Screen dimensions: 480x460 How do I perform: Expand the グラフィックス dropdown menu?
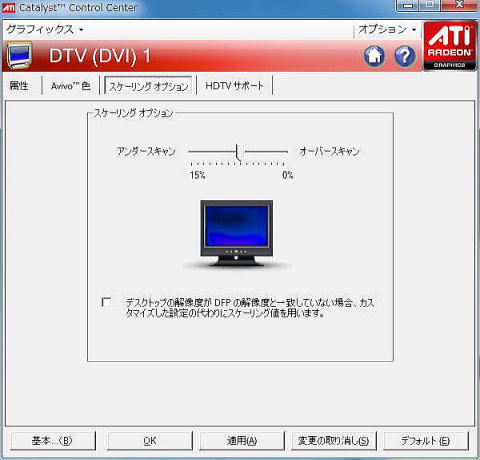coord(45,30)
